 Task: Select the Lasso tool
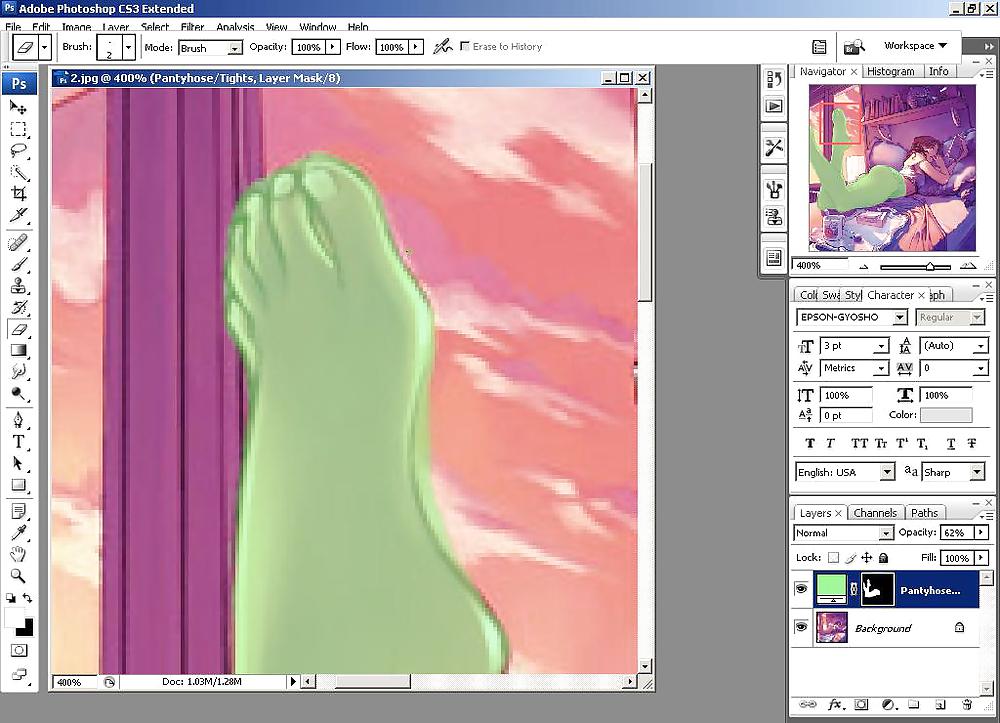18,151
